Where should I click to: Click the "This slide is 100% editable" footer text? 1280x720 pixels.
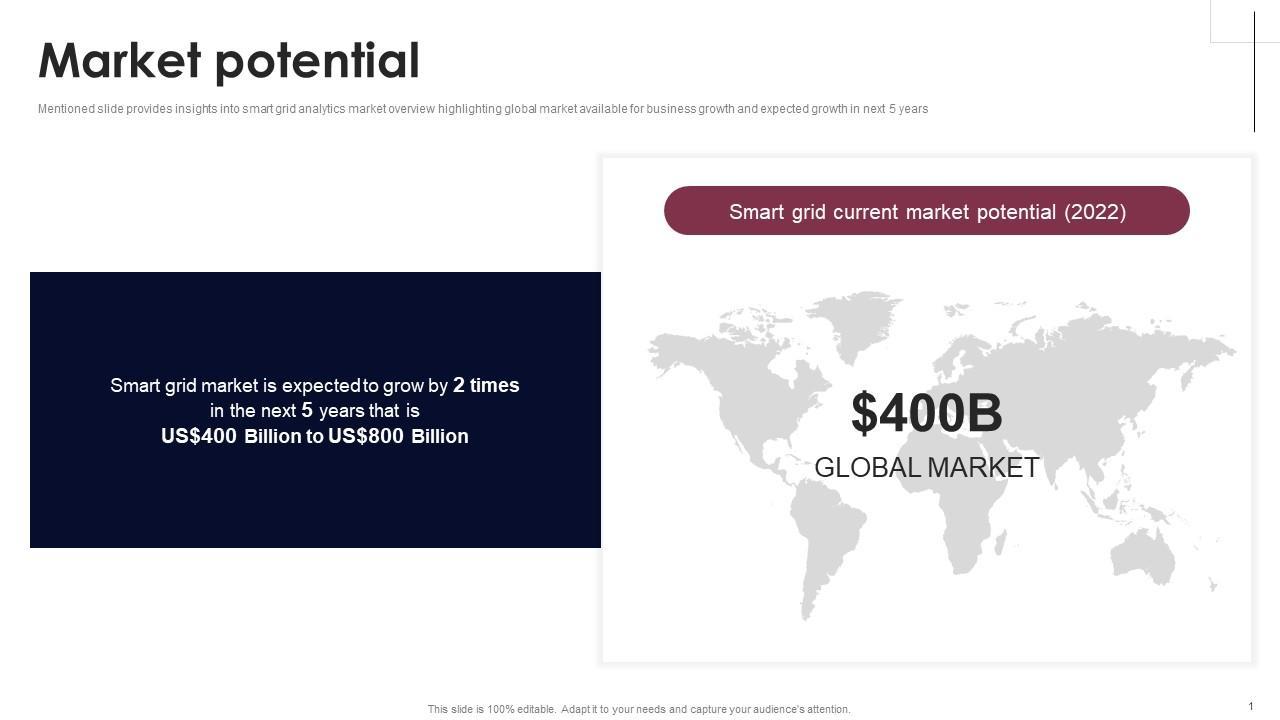tap(639, 709)
